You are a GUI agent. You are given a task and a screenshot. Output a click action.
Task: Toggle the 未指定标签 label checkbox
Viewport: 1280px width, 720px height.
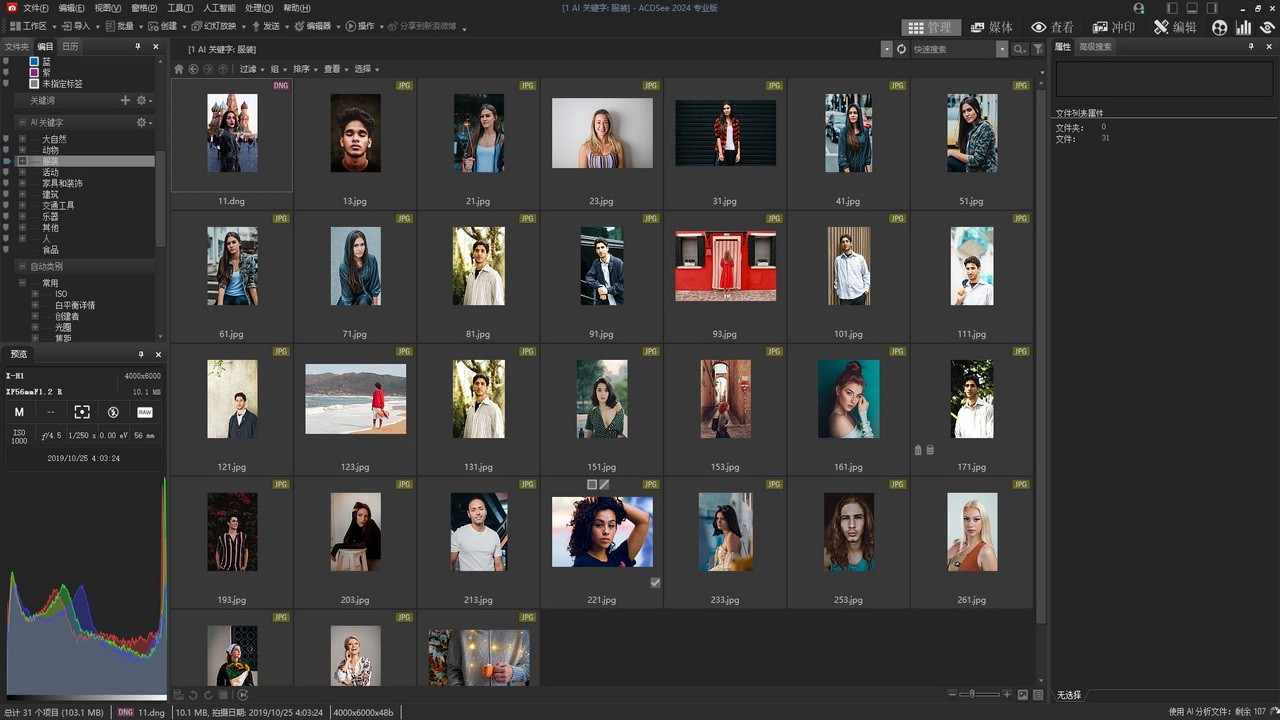pyautogui.click(x=34, y=84)
